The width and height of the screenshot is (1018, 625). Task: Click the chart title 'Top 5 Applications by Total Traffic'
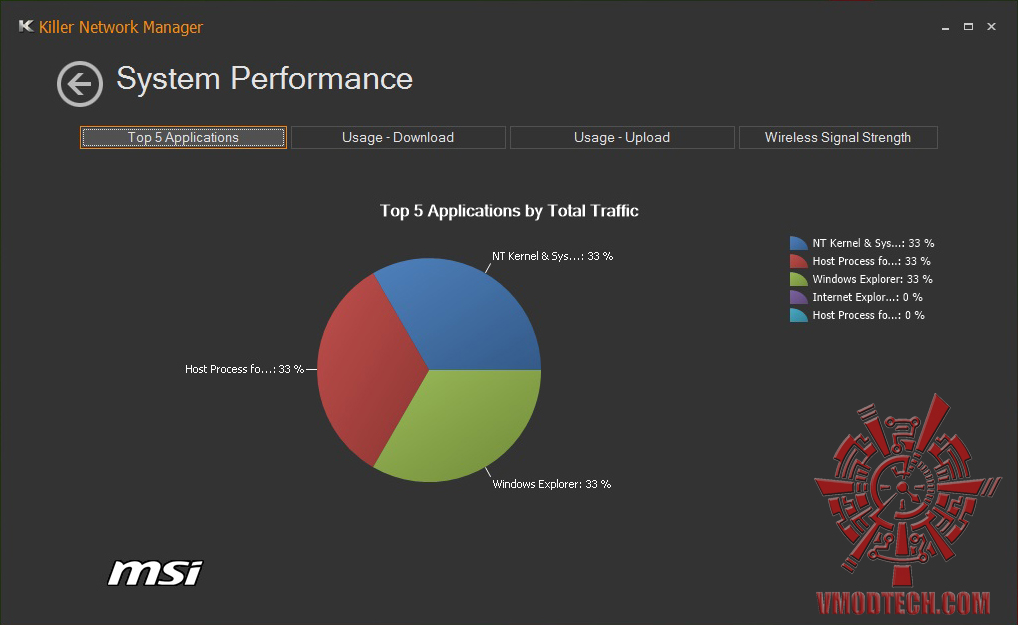pyautogui.click(x=509, y=211)
